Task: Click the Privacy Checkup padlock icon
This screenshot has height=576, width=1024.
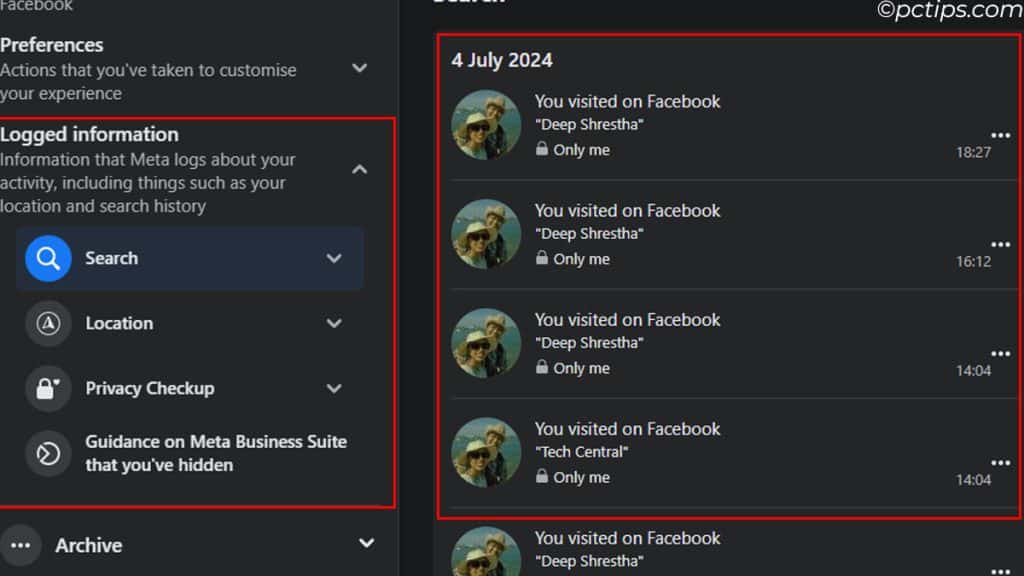Action: pyautogui.click(x=47, y=388)
